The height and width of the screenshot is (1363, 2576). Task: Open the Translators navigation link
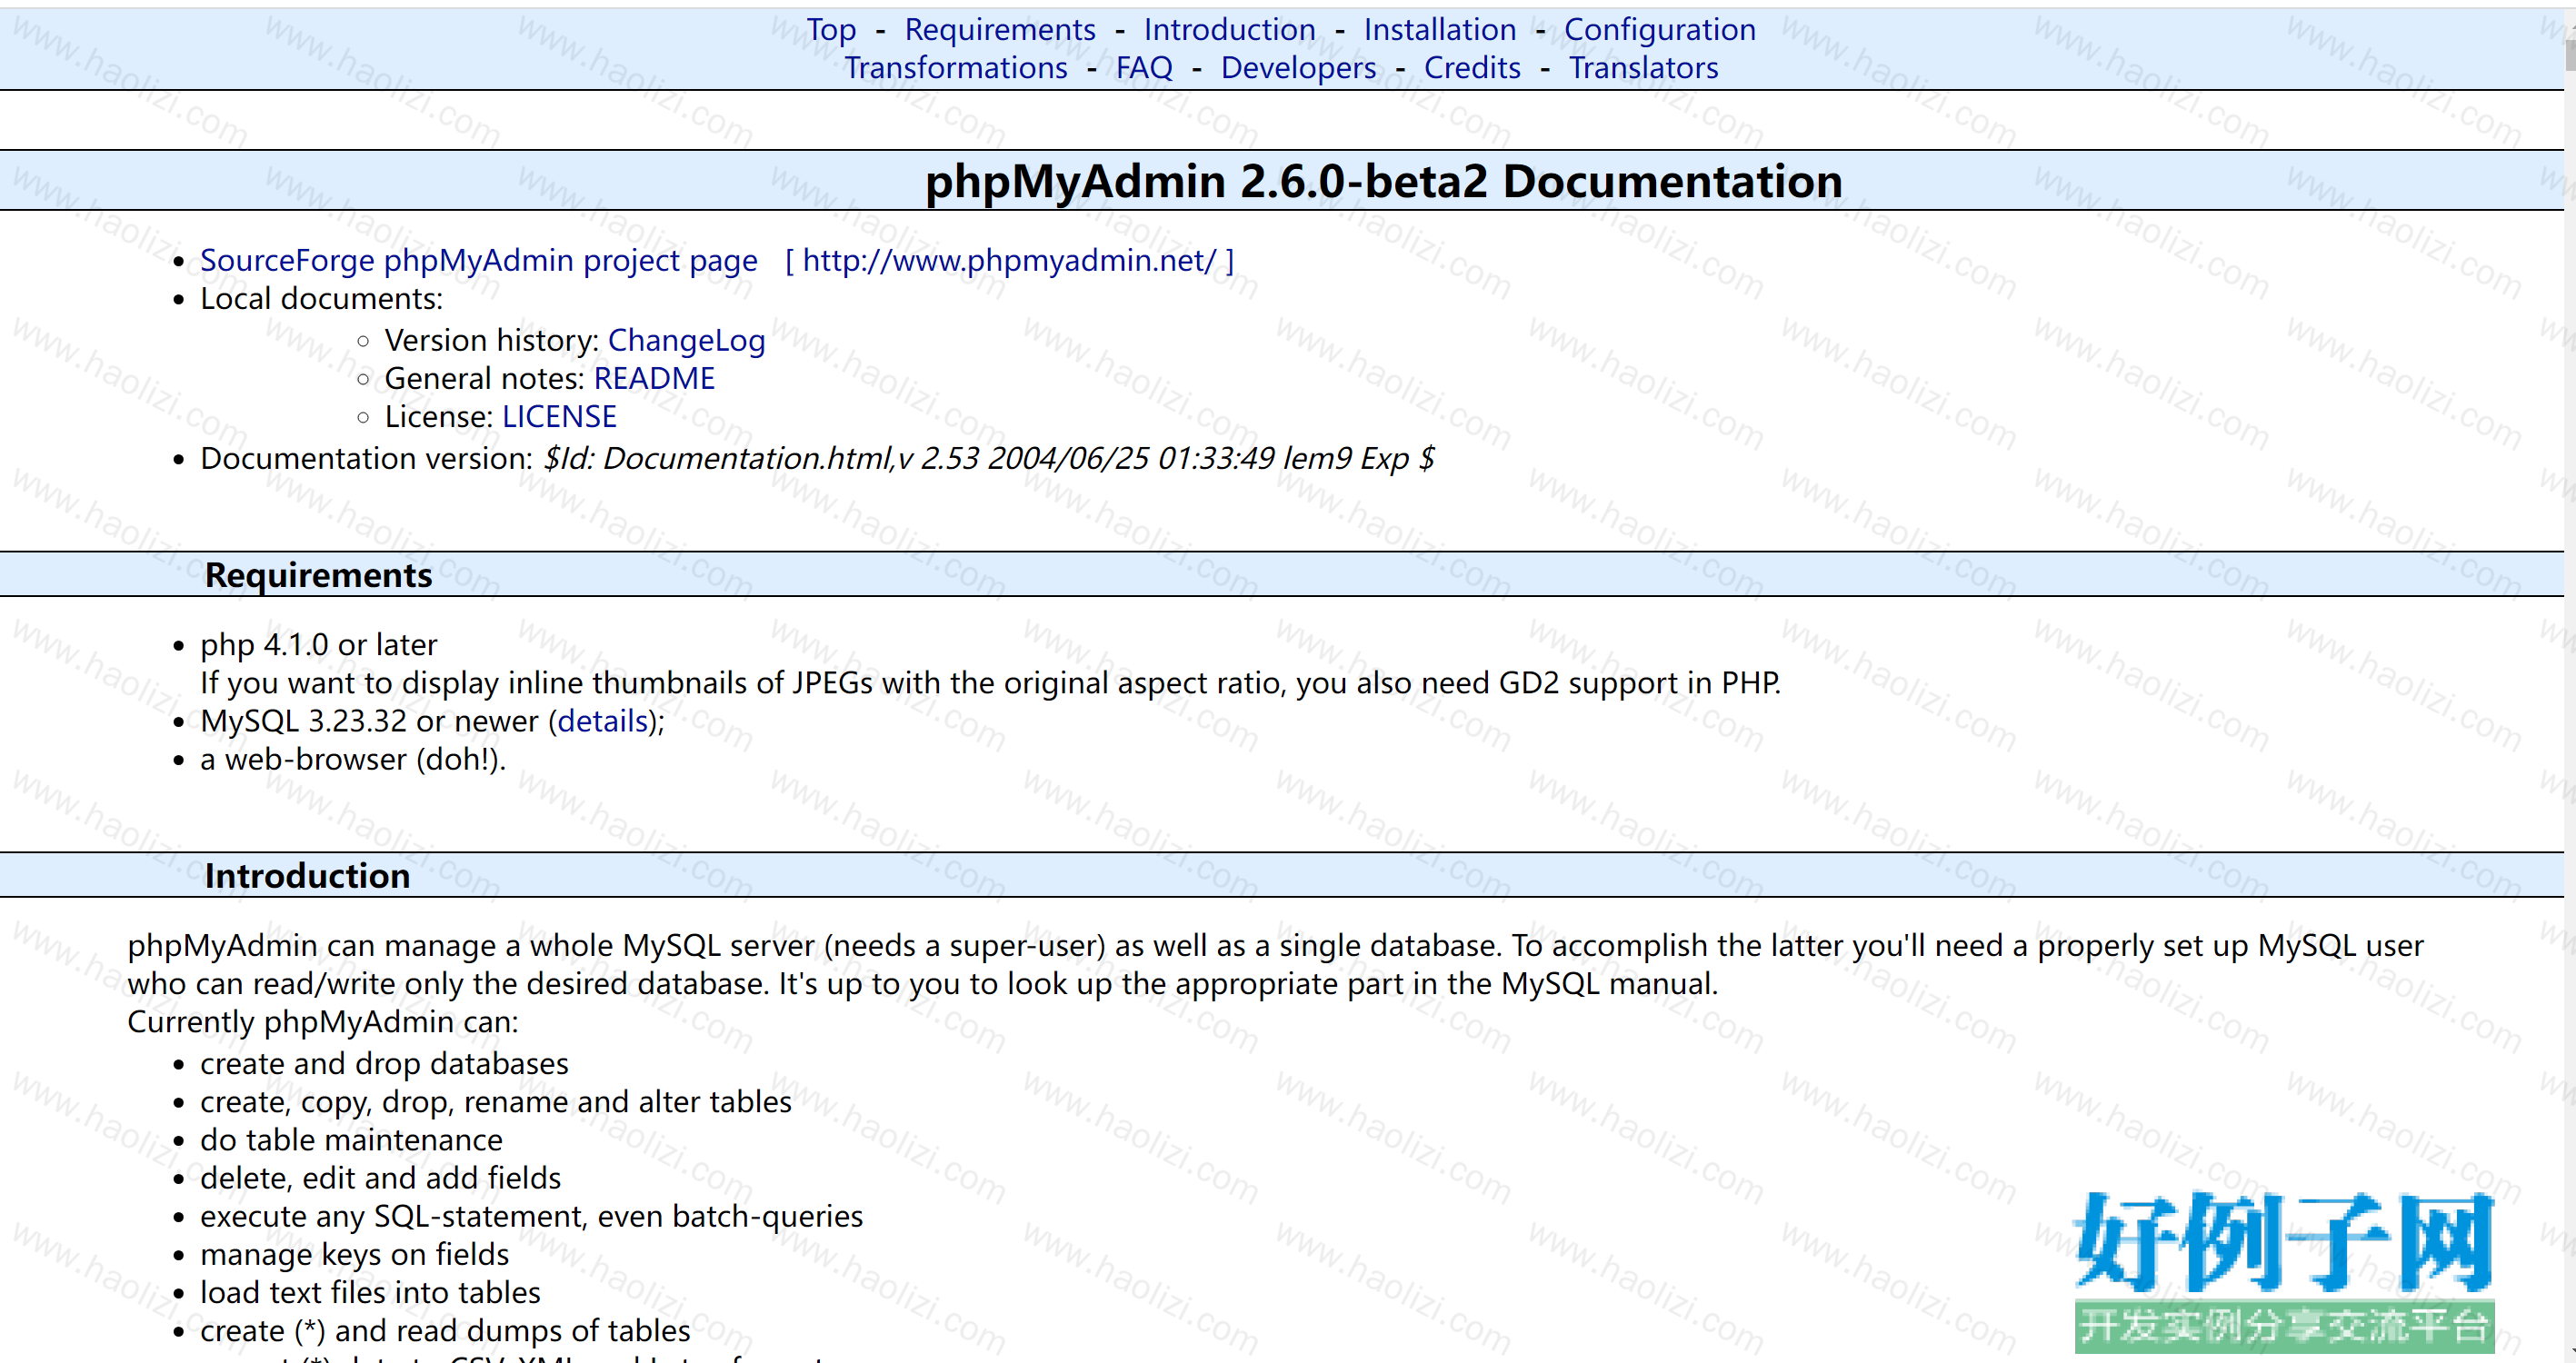coord(1643,68)
